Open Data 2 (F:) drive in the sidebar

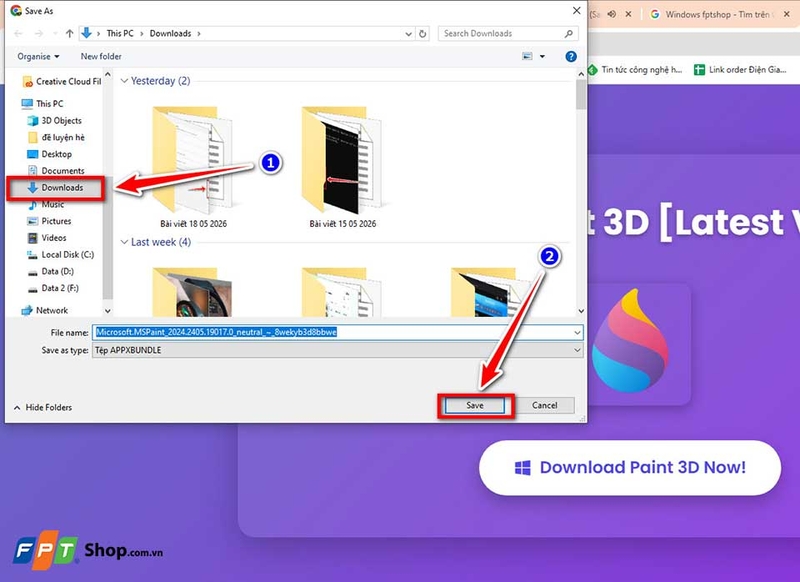point(53,288)
